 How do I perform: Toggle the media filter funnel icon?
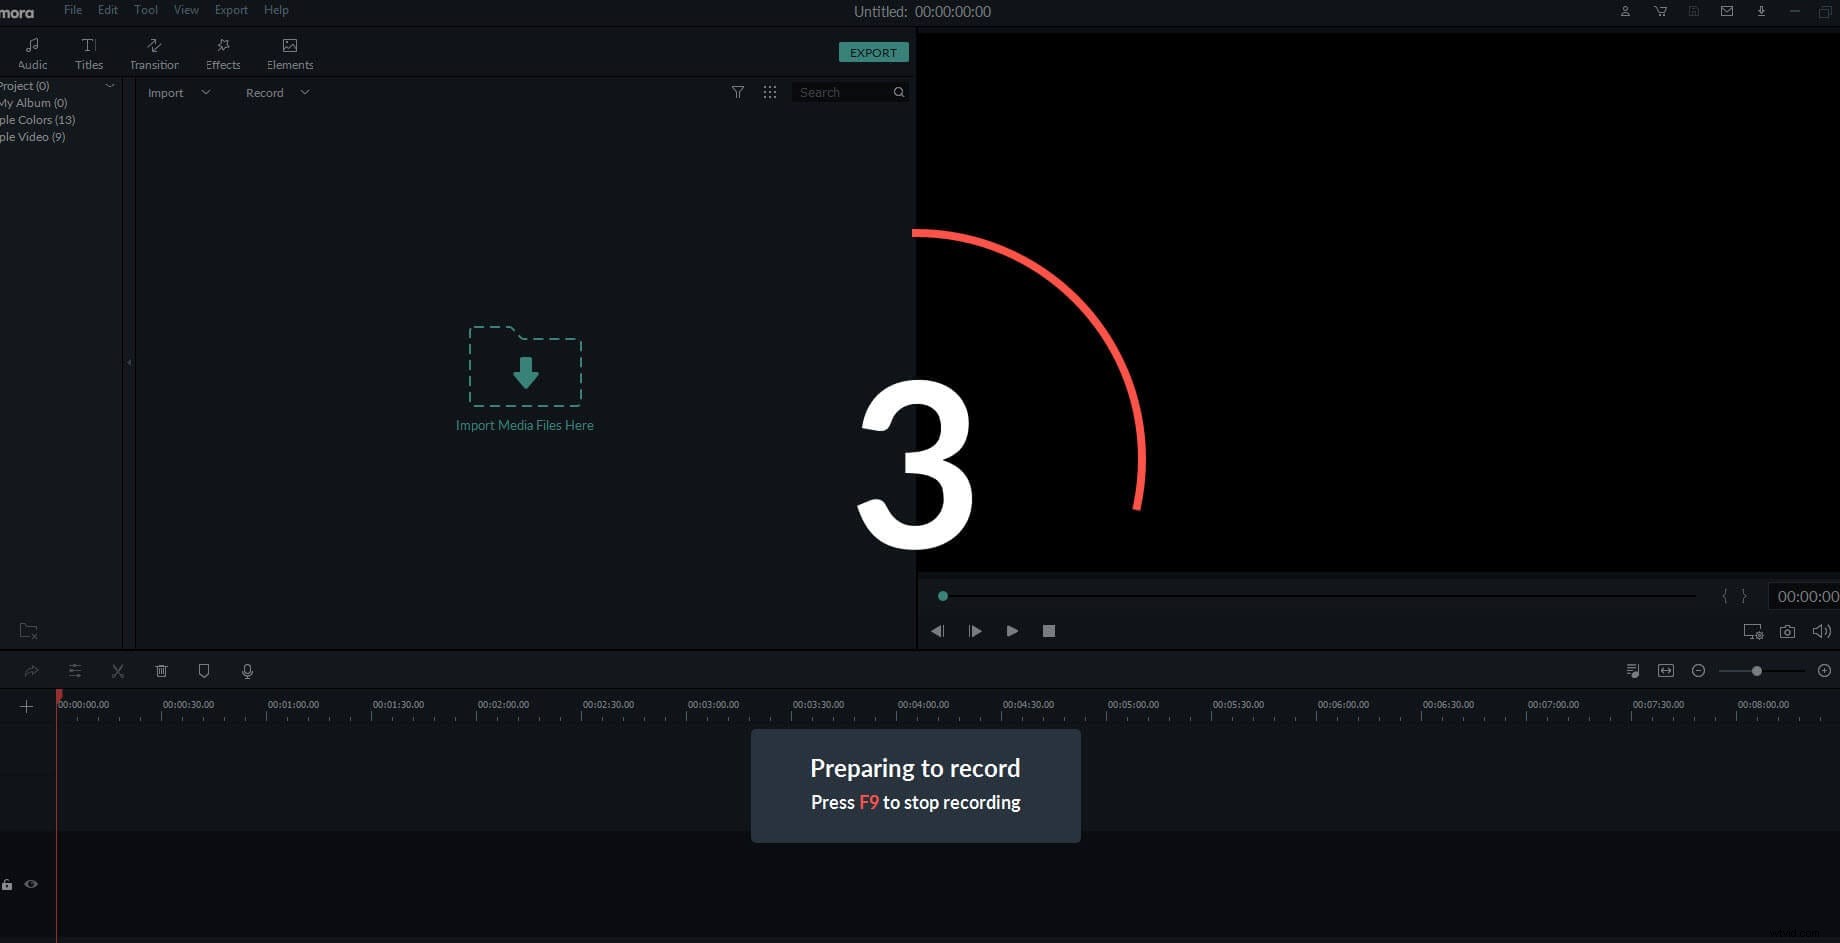[x=738, y=92]
